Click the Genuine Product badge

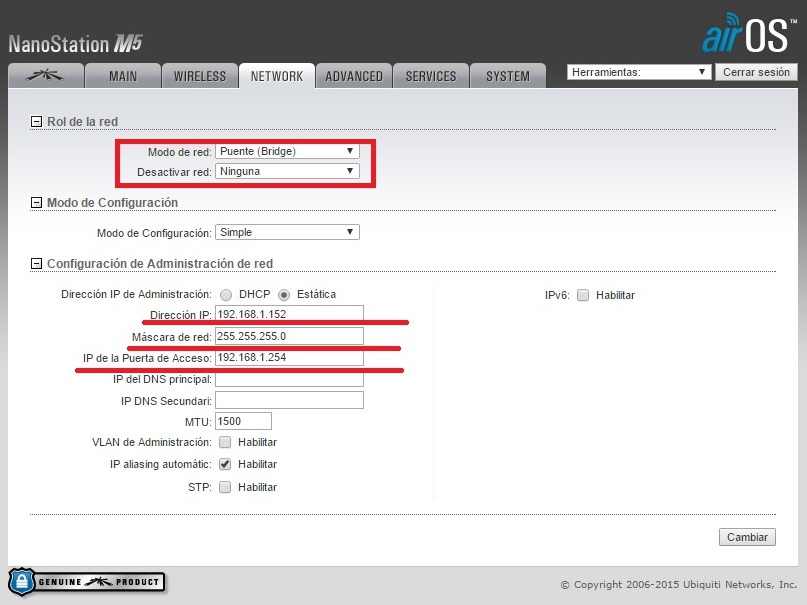point(86,582)
